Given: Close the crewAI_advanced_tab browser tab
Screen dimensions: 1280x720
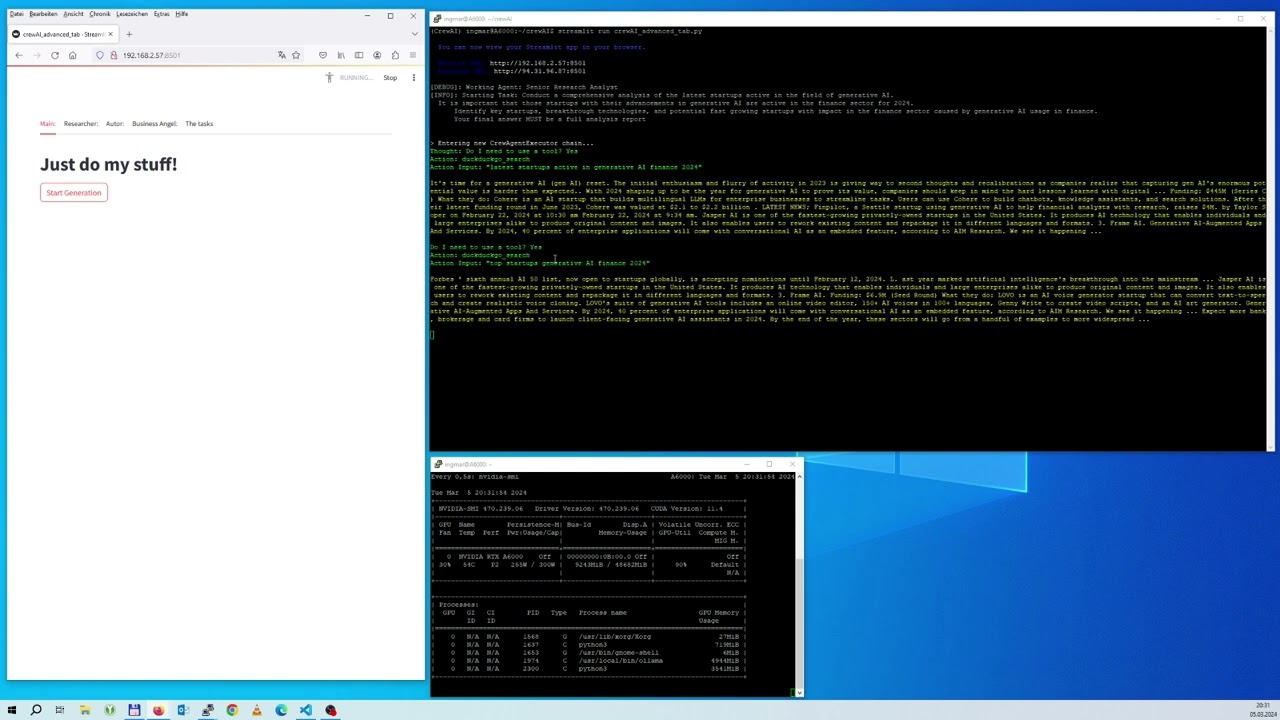Looking at the screenshot, I should coord(110,34).
